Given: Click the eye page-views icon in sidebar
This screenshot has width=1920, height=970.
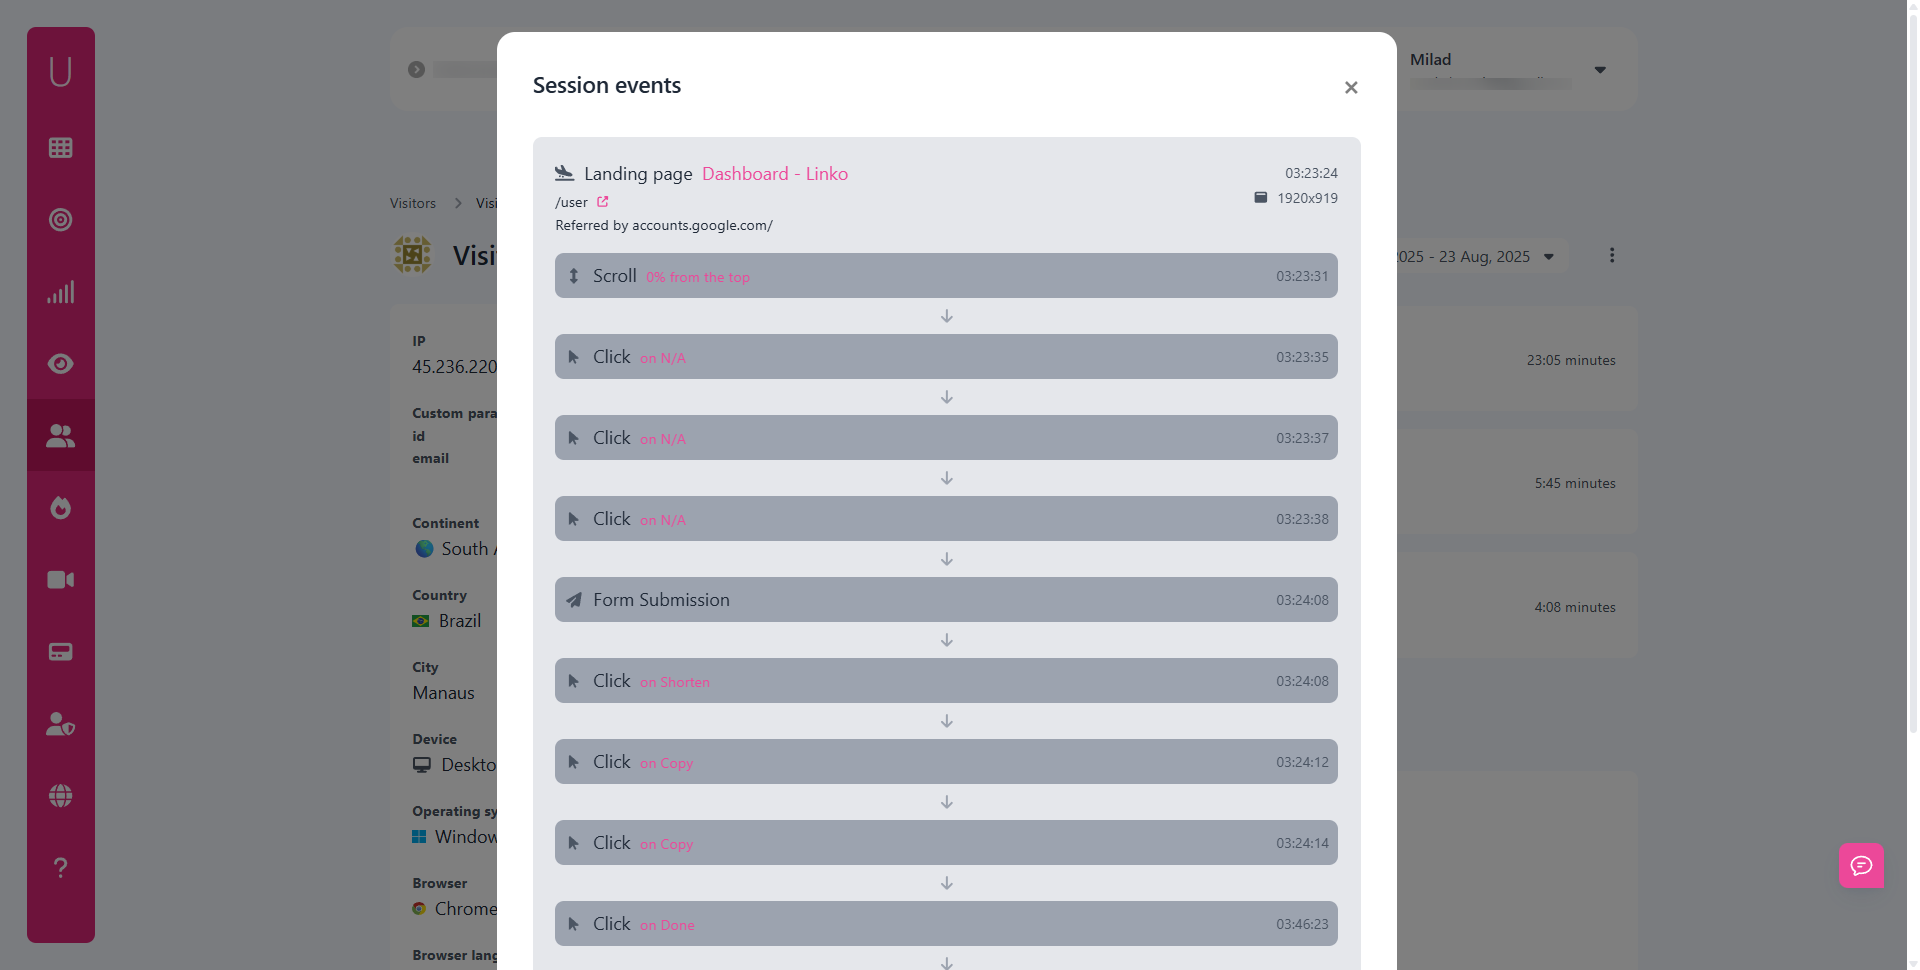Looking at the screenshot, I should (60, 363).
